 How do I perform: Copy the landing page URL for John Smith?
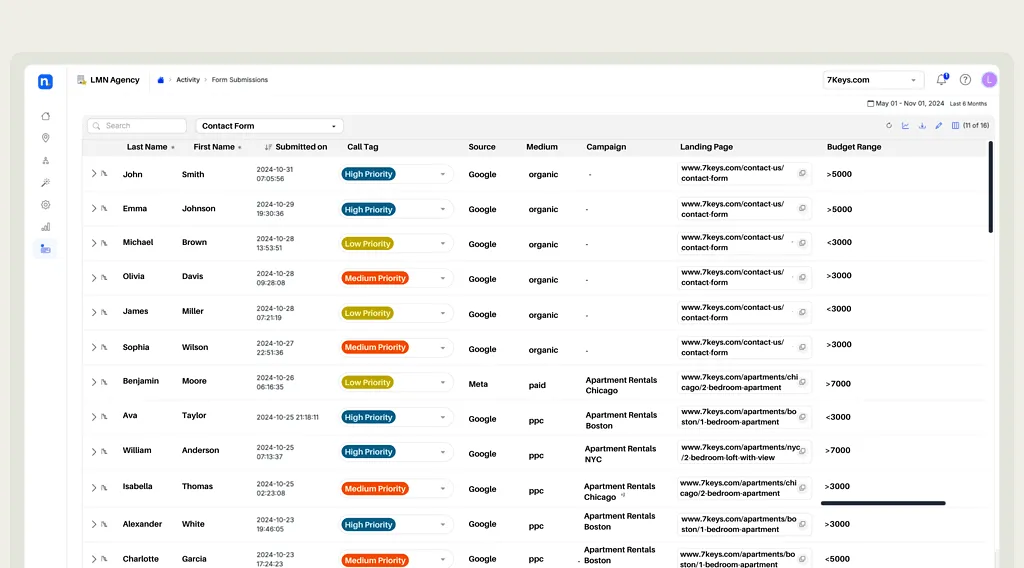(803, 173)
